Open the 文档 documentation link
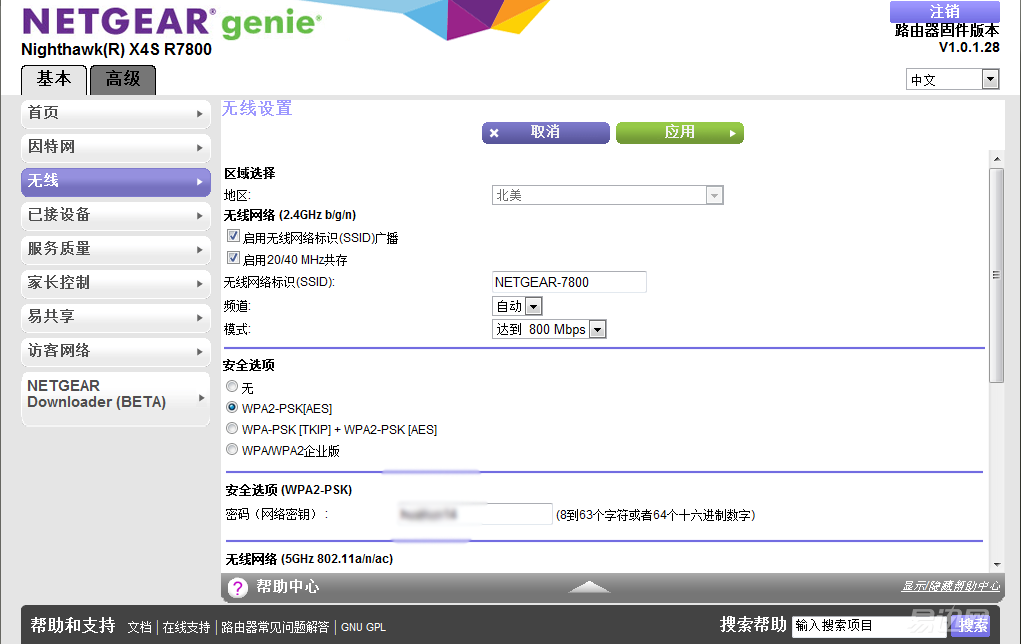This screenshot has width=1021, height=644. click(139, 627)
